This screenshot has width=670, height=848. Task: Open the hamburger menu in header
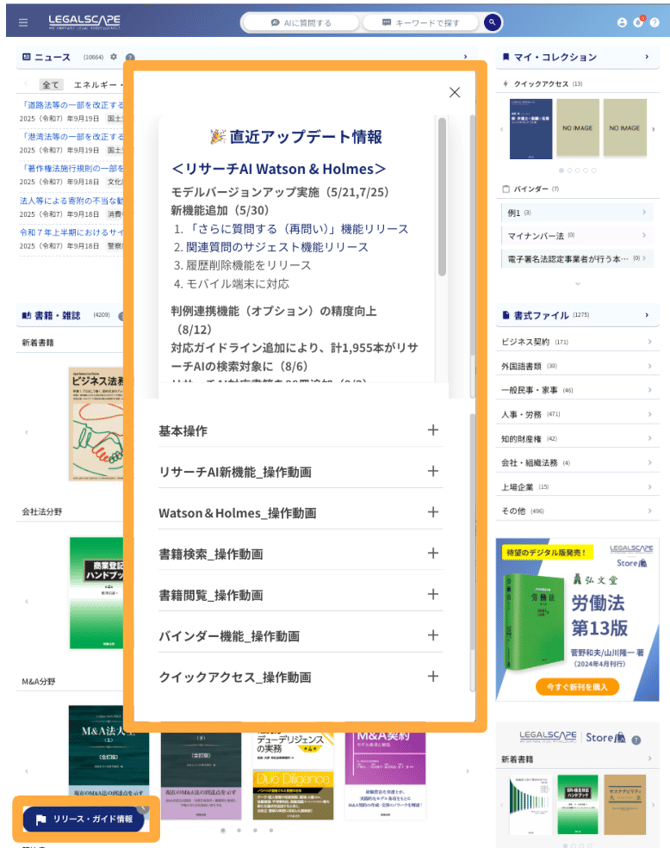(23, 22)
